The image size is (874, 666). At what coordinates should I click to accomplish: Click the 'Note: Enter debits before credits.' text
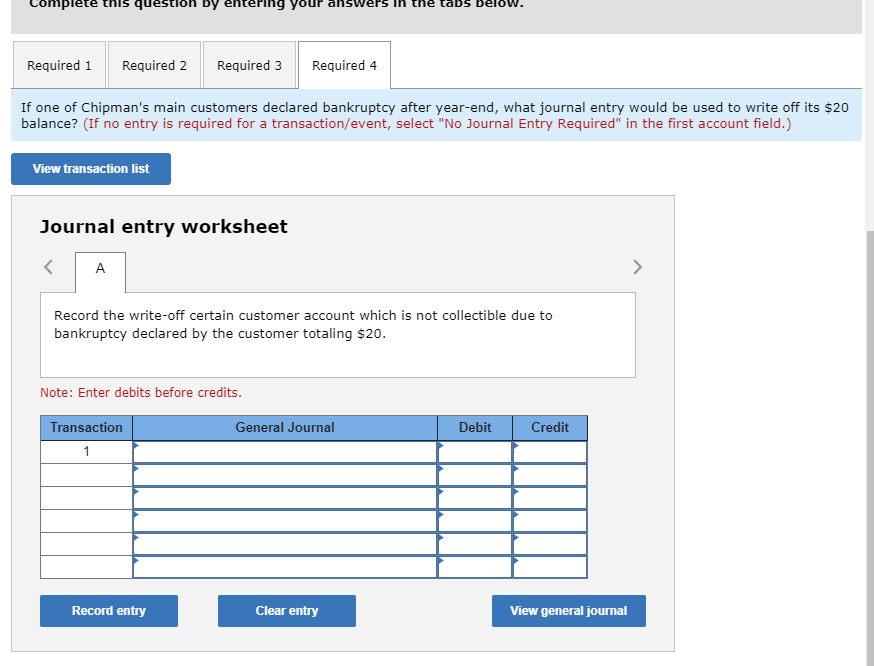[x=141, y=393]
